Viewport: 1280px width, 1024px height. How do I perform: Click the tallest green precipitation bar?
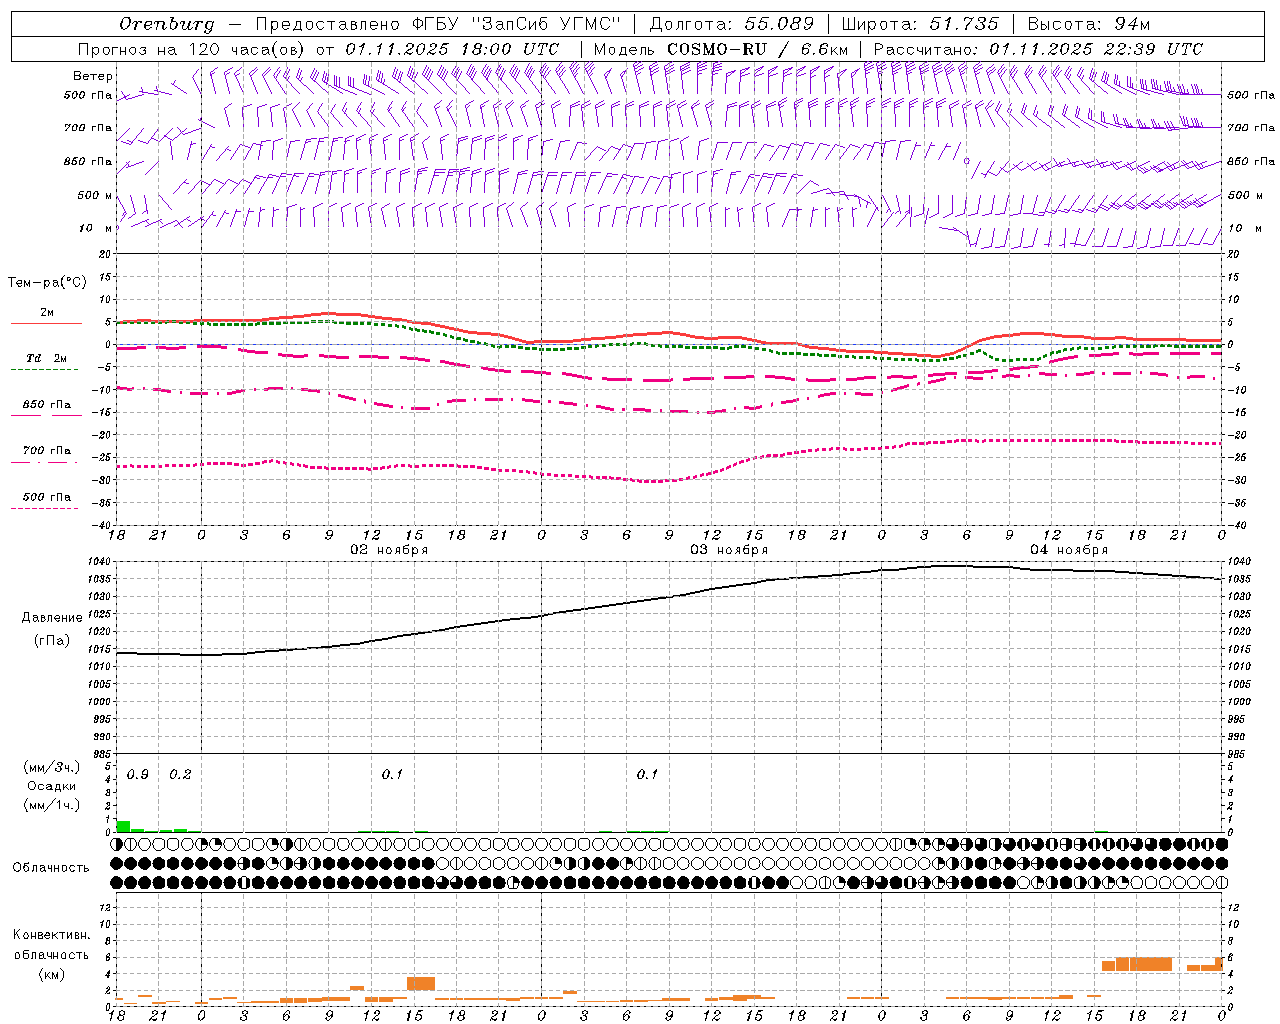coord(123,826)
